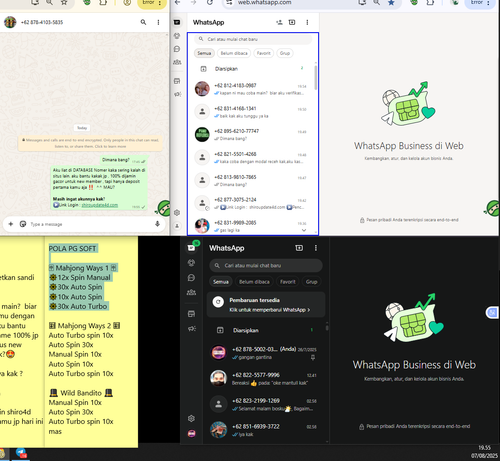Image resolution: width=500 pixels, height=461 pixels.
Task: Click "POLA PG SOFT" heading in sticky note
Action: [73, 248]
